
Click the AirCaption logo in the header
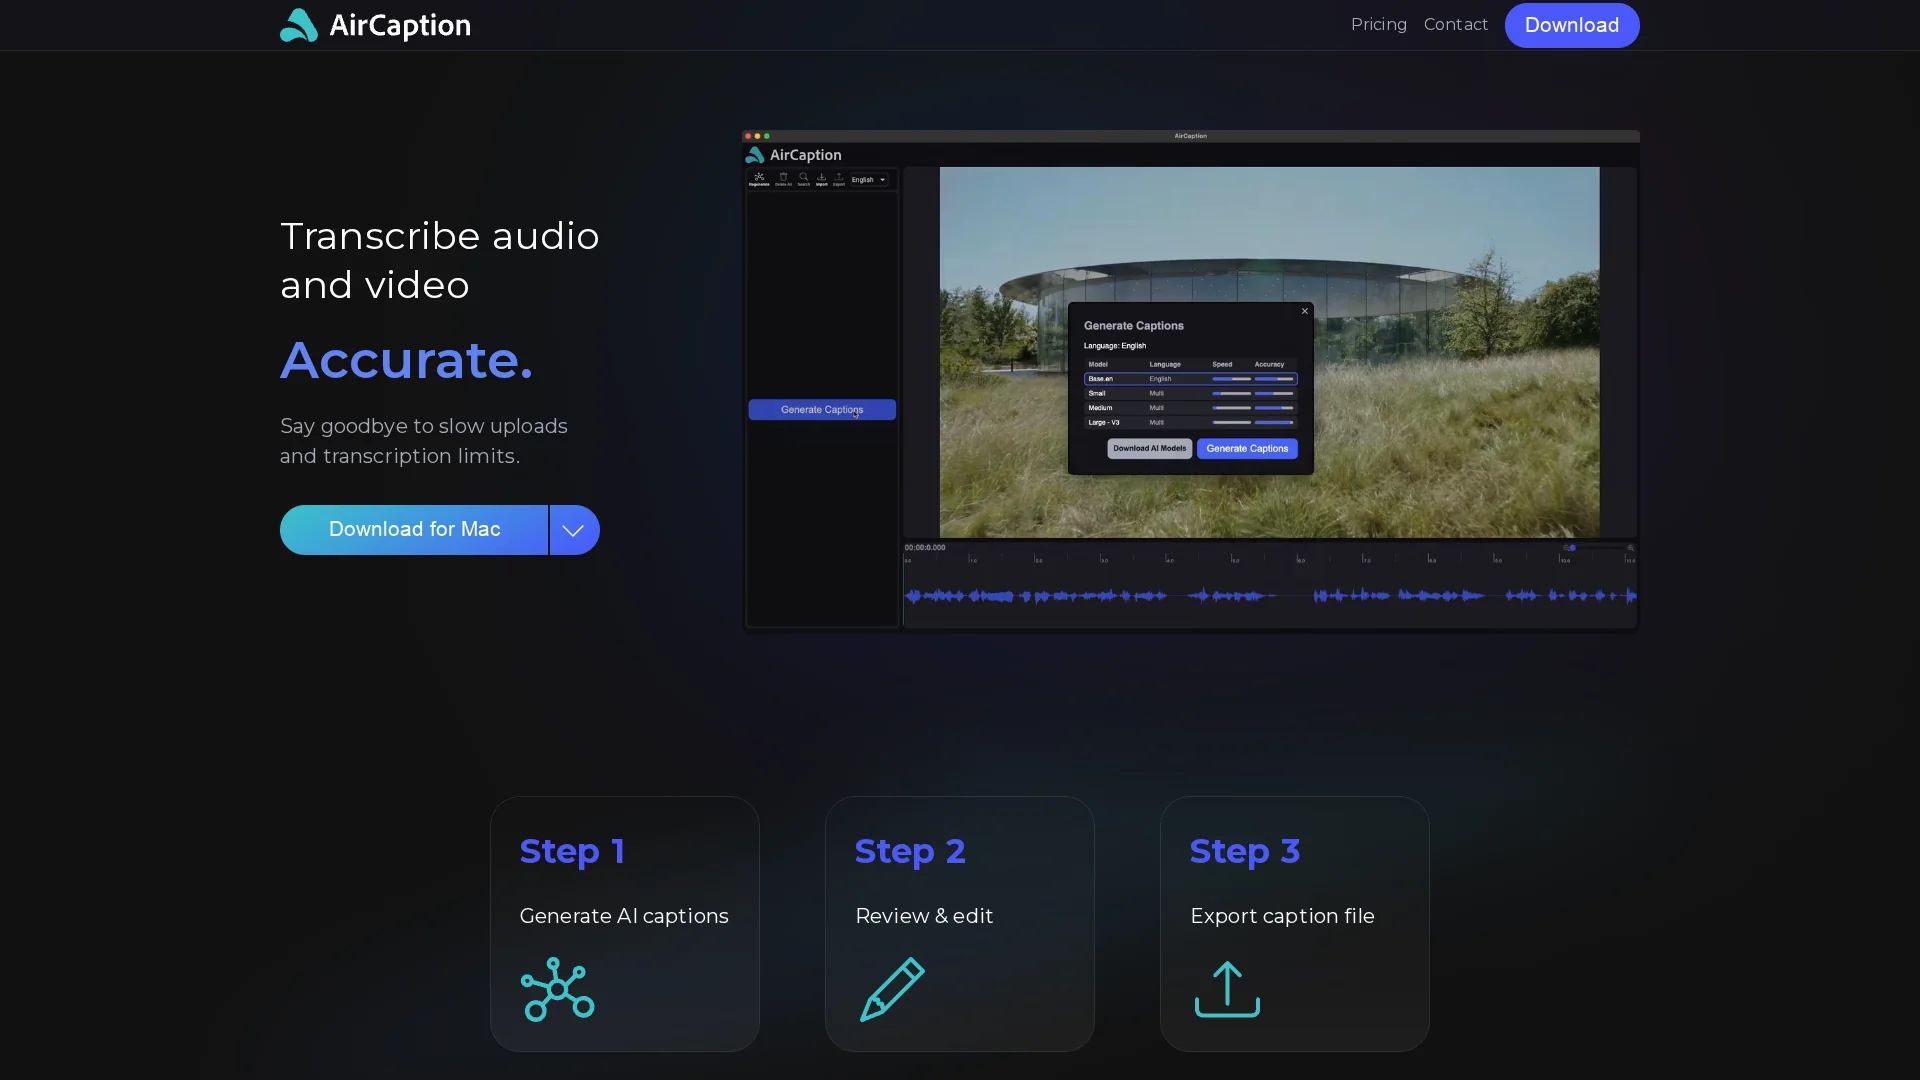point(375,25)
